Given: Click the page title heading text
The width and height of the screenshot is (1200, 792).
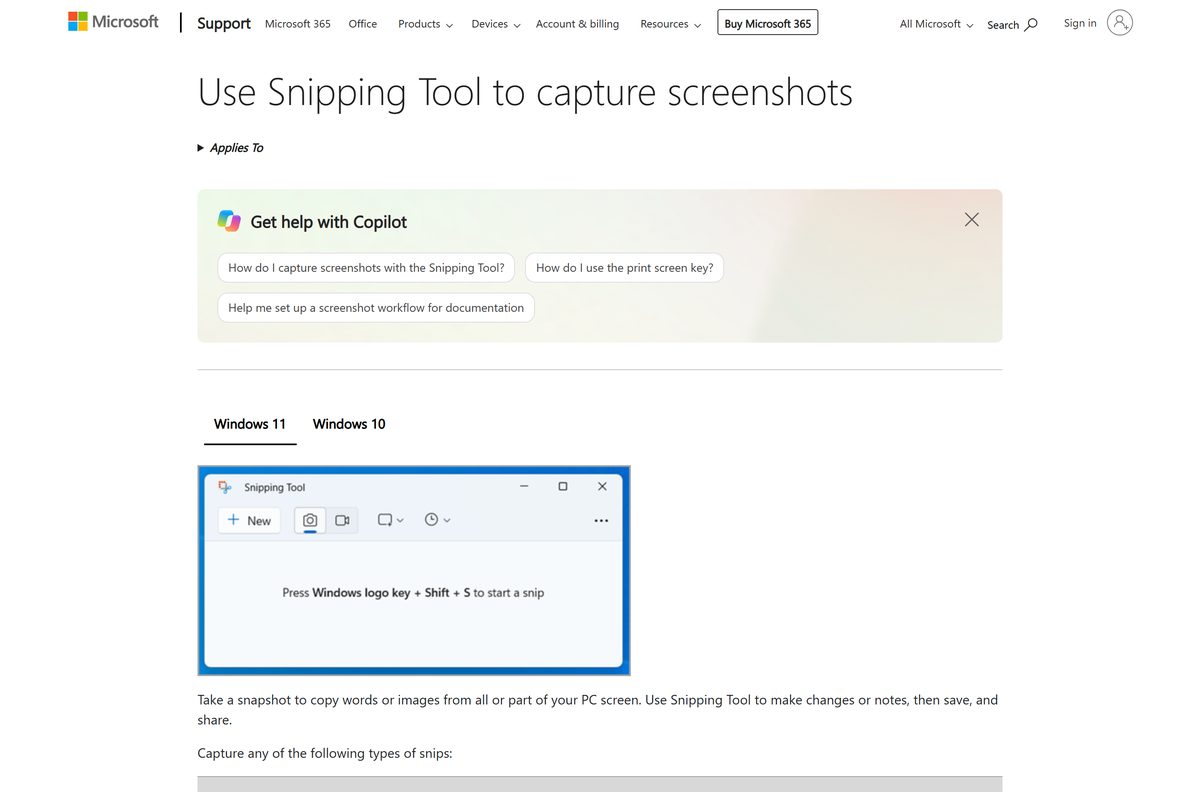Looking at the screenshot, I should 525,92.
